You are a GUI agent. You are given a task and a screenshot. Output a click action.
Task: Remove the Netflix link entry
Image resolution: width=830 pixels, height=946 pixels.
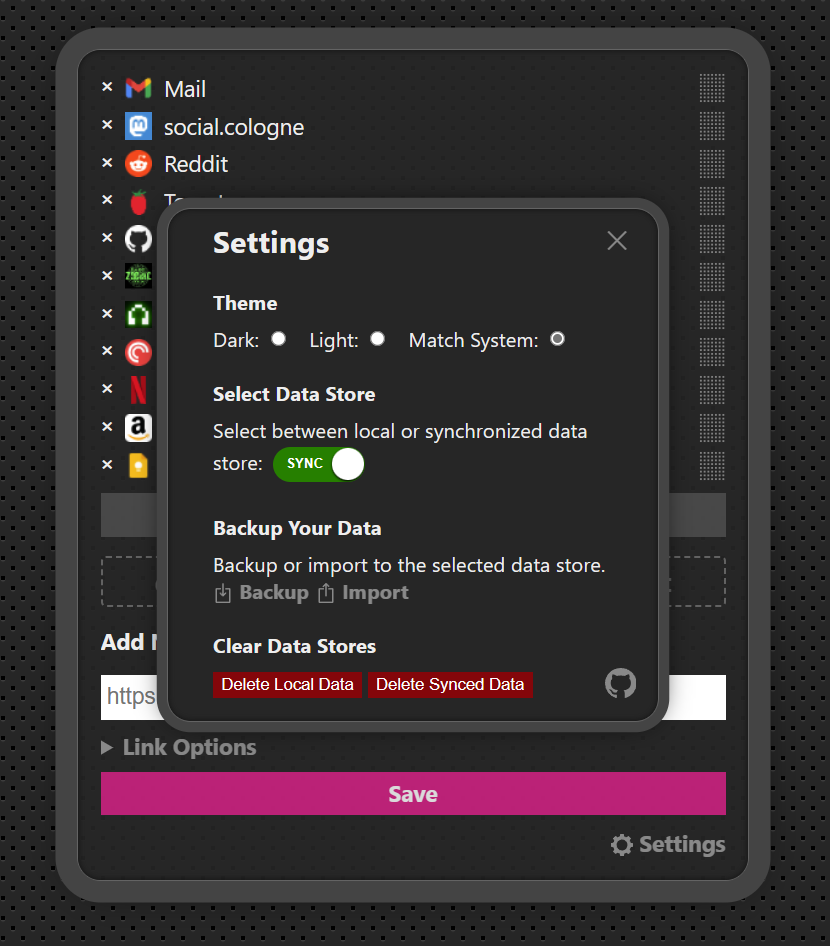(x=107, y=389)
